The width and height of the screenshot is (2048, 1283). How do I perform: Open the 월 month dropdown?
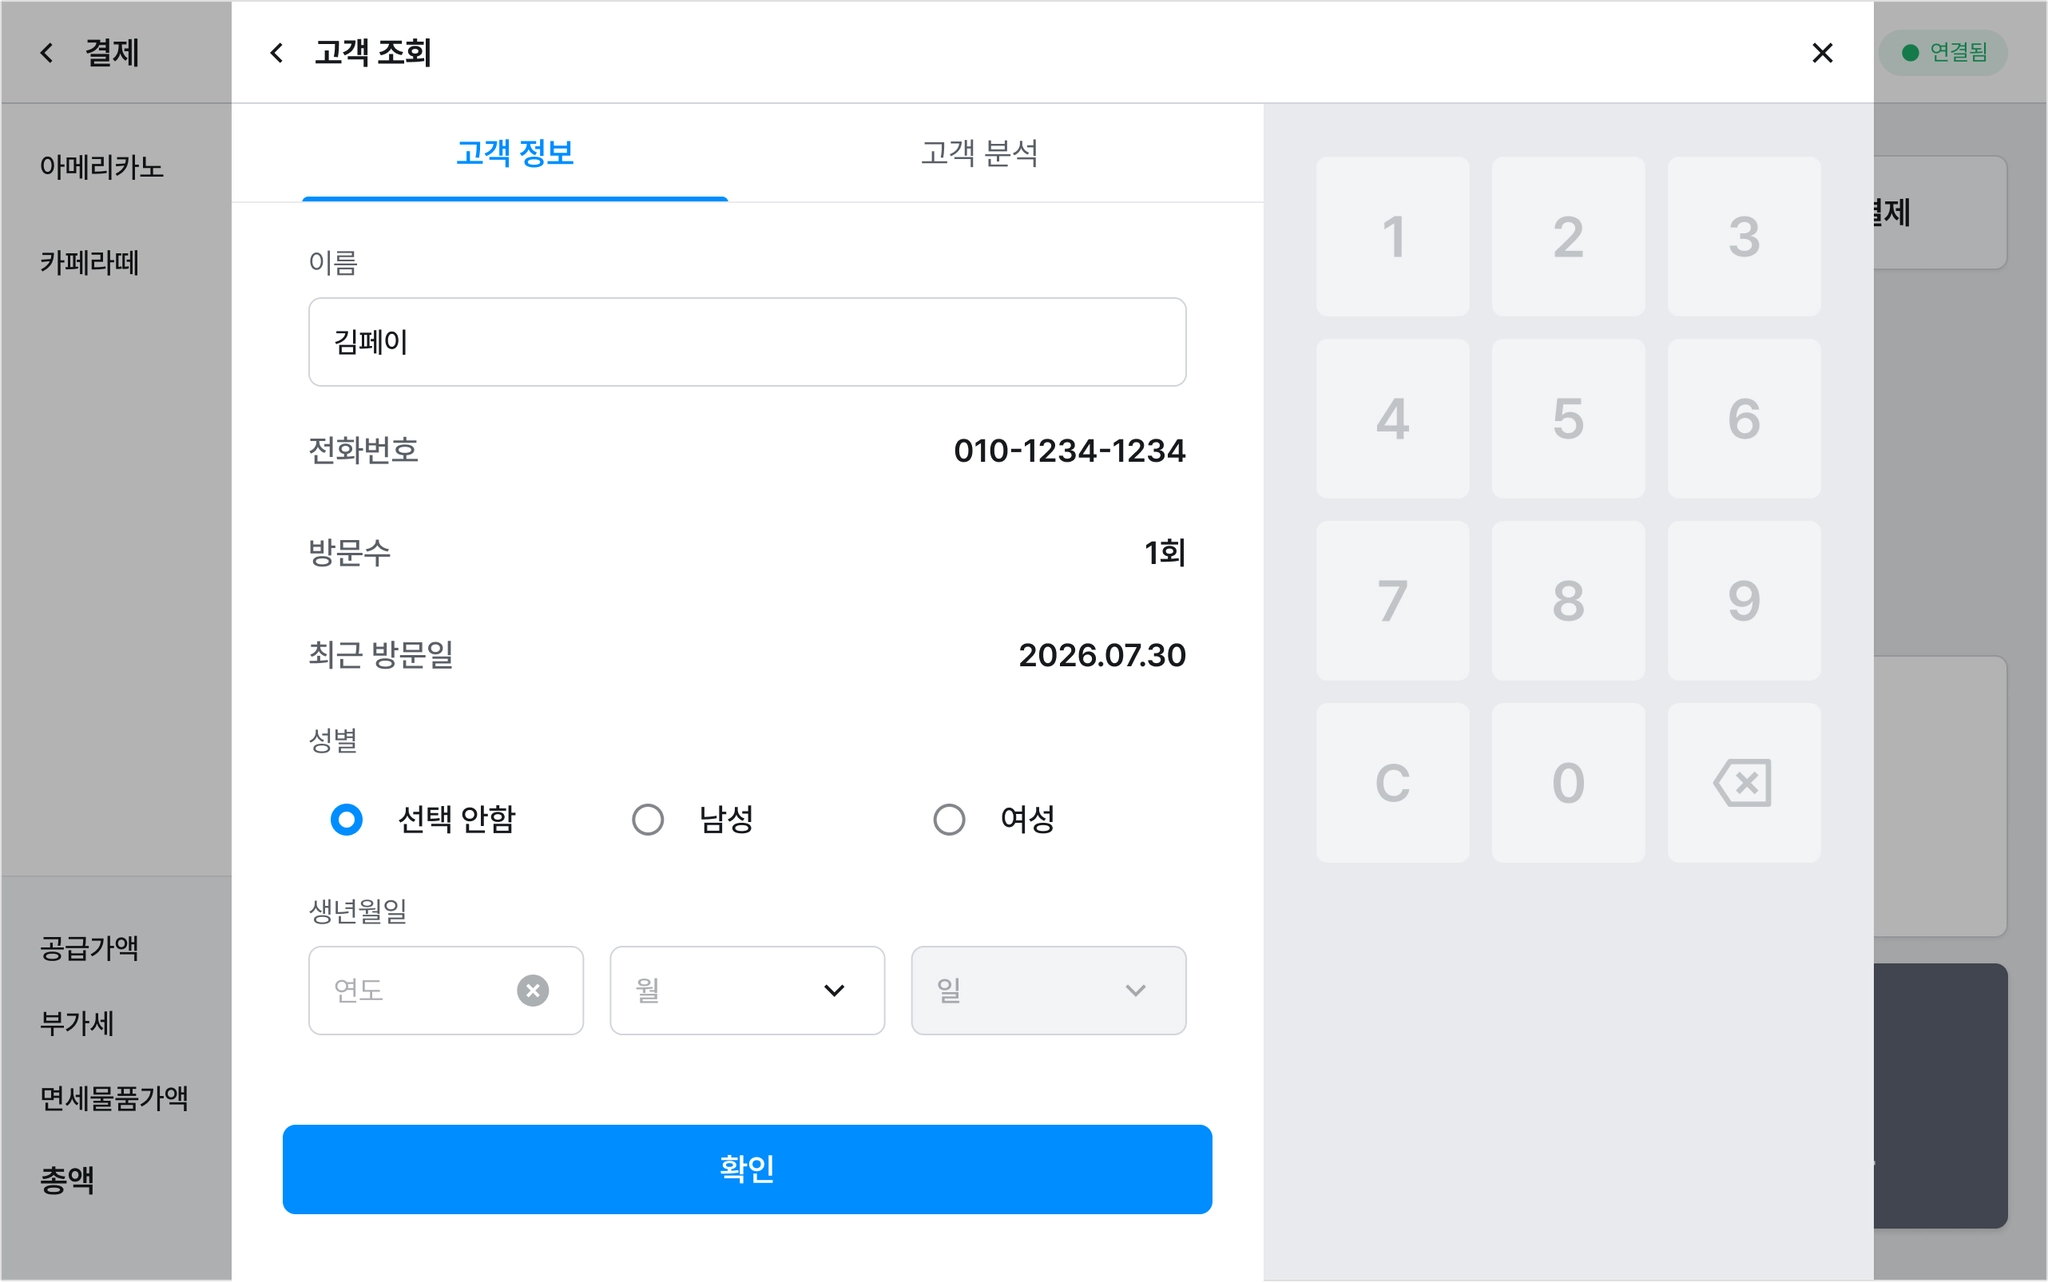(x=747, y=990)
